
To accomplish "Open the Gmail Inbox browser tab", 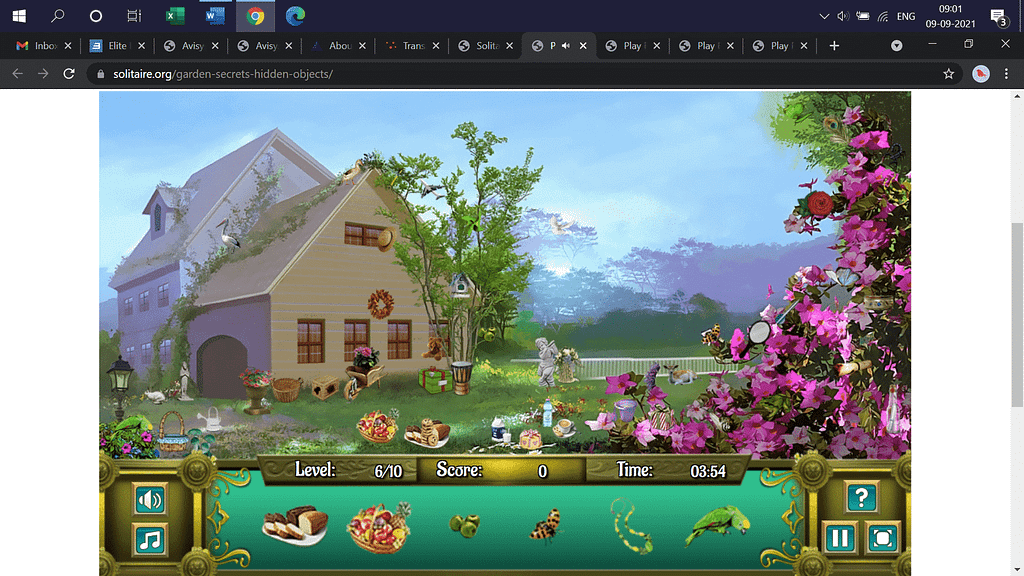I will [x=38, y=46].
